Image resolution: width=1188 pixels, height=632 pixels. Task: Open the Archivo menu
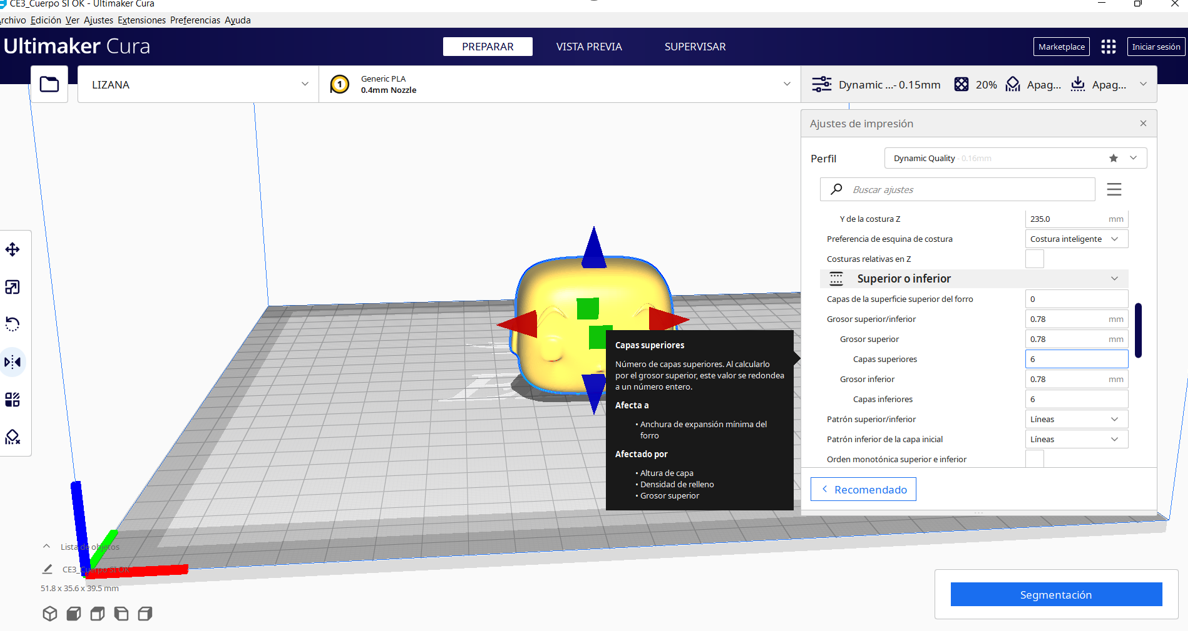pos(12,20)
